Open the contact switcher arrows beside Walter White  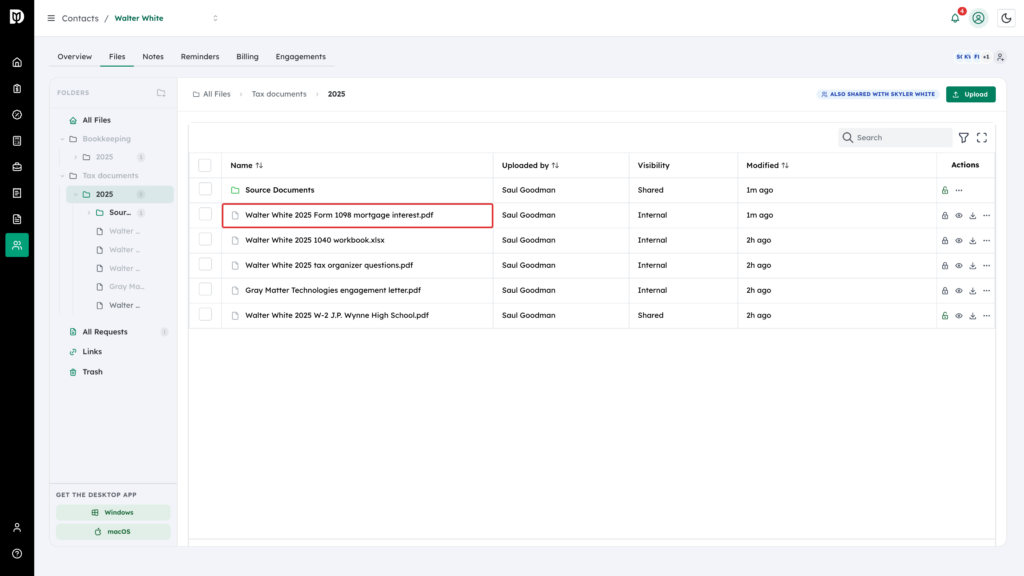point(216,18)
